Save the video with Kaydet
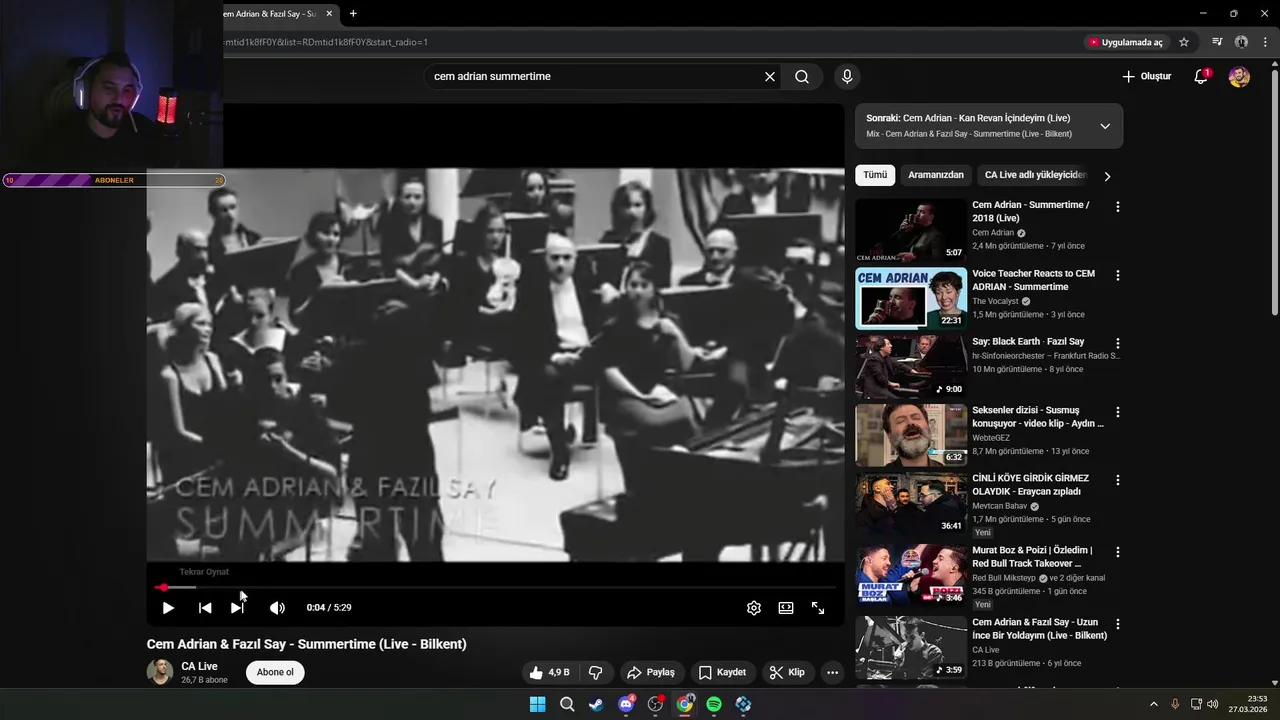The height and width of the screenshot is (720, 1280). click(722, 673)
